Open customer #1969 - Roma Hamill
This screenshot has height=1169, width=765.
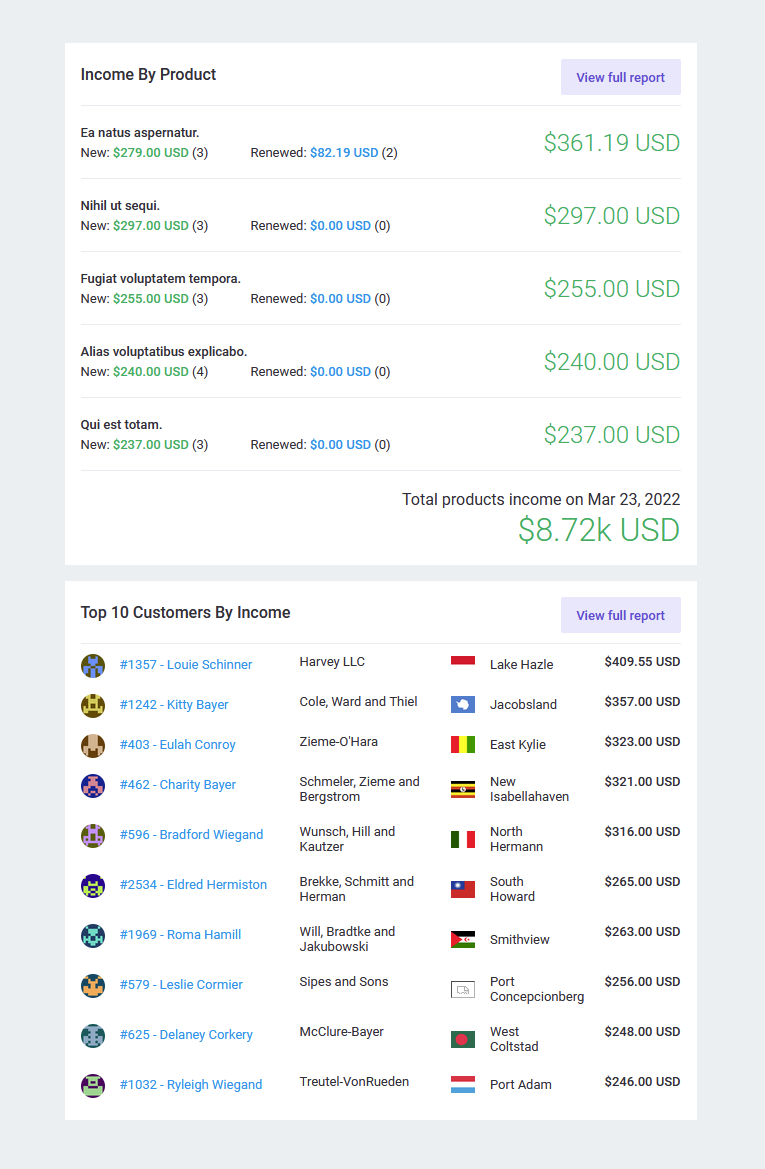click(180, 935)
